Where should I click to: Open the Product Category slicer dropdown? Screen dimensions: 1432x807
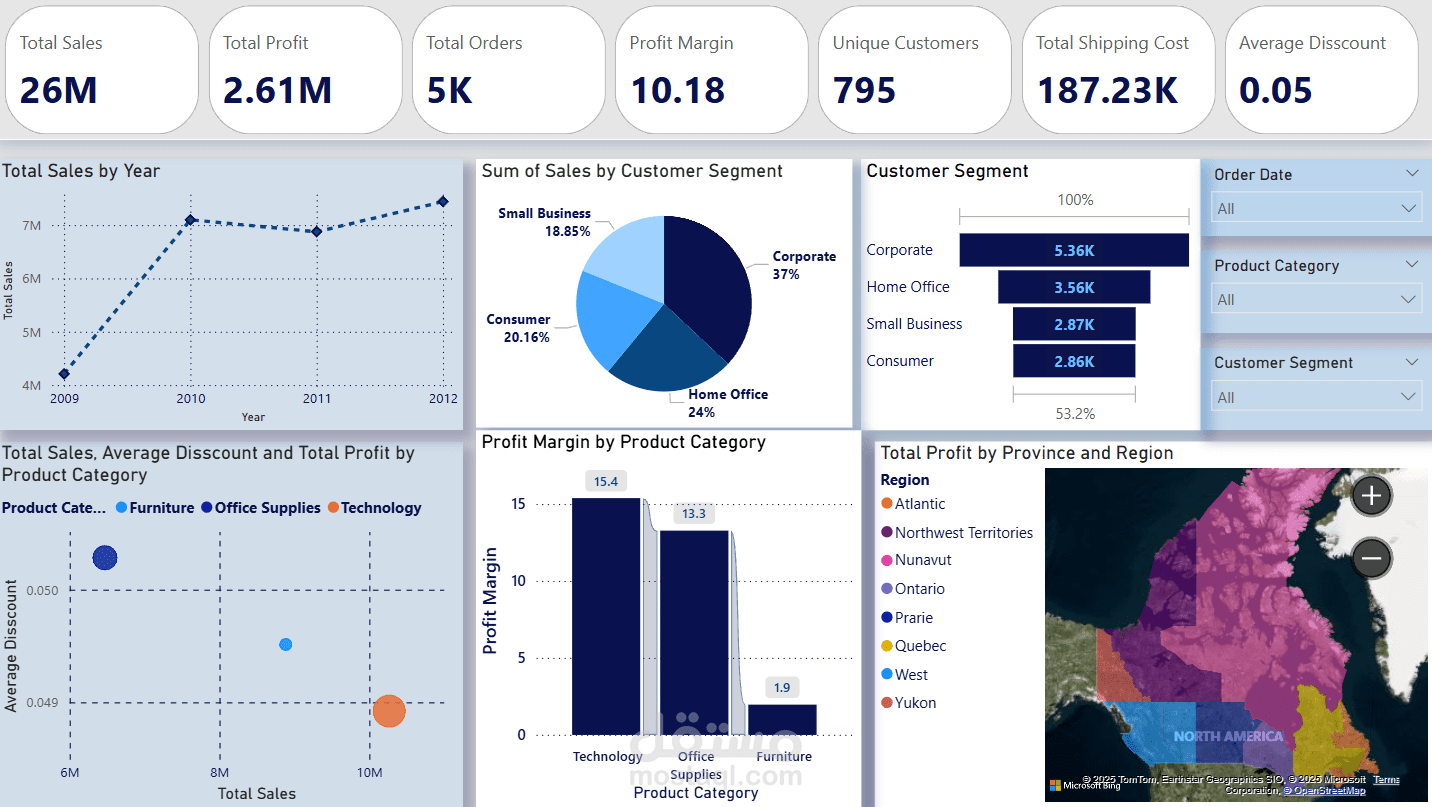pyautogui.click(x=1316, y=299)
